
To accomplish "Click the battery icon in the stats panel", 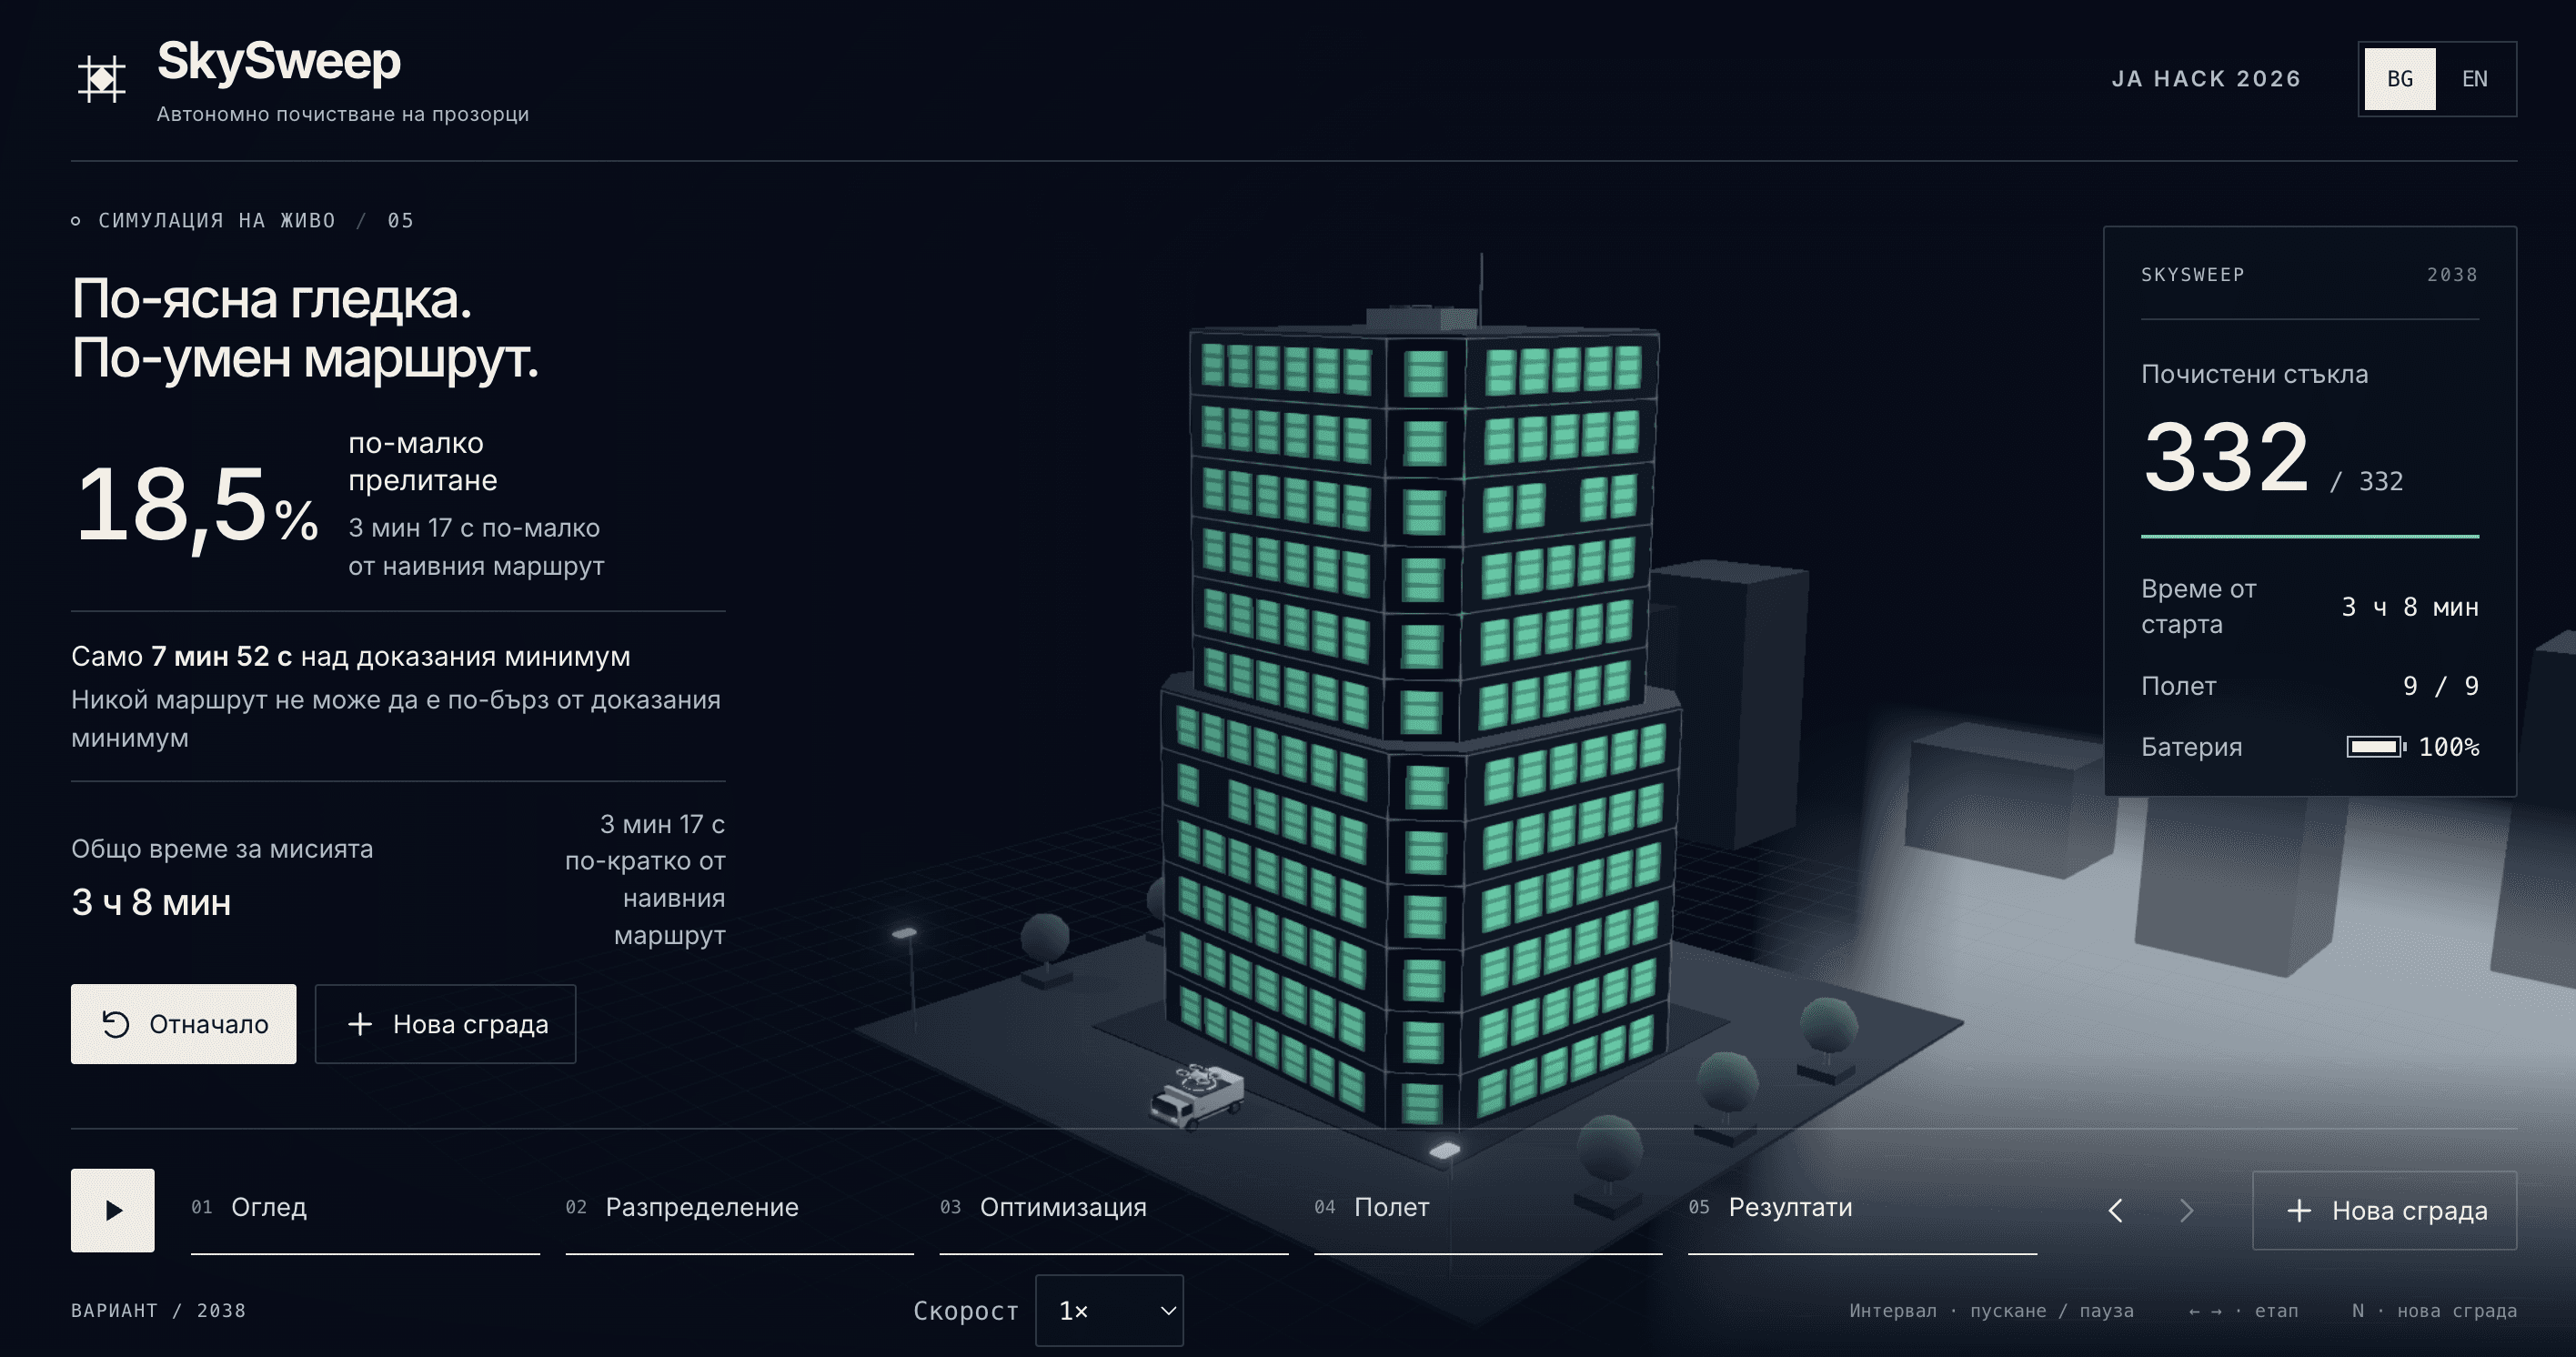I will pos(2376,747).
